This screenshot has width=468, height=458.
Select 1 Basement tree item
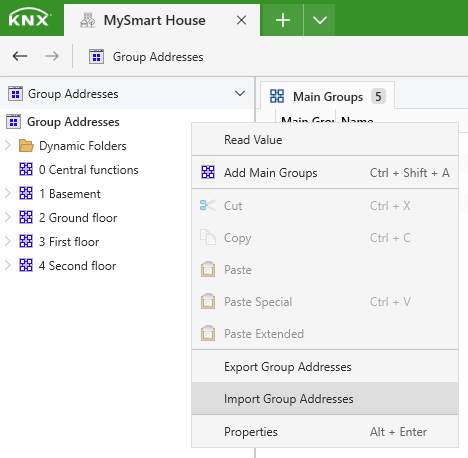pos(70,194)
